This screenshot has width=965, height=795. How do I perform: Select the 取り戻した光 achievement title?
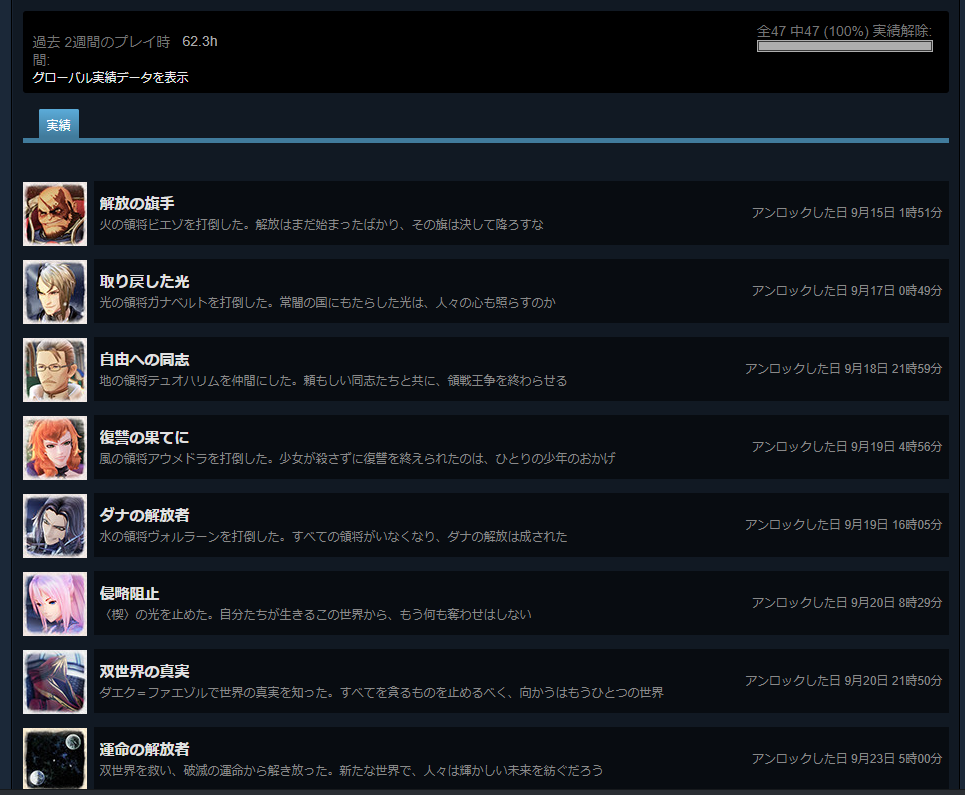144,281
